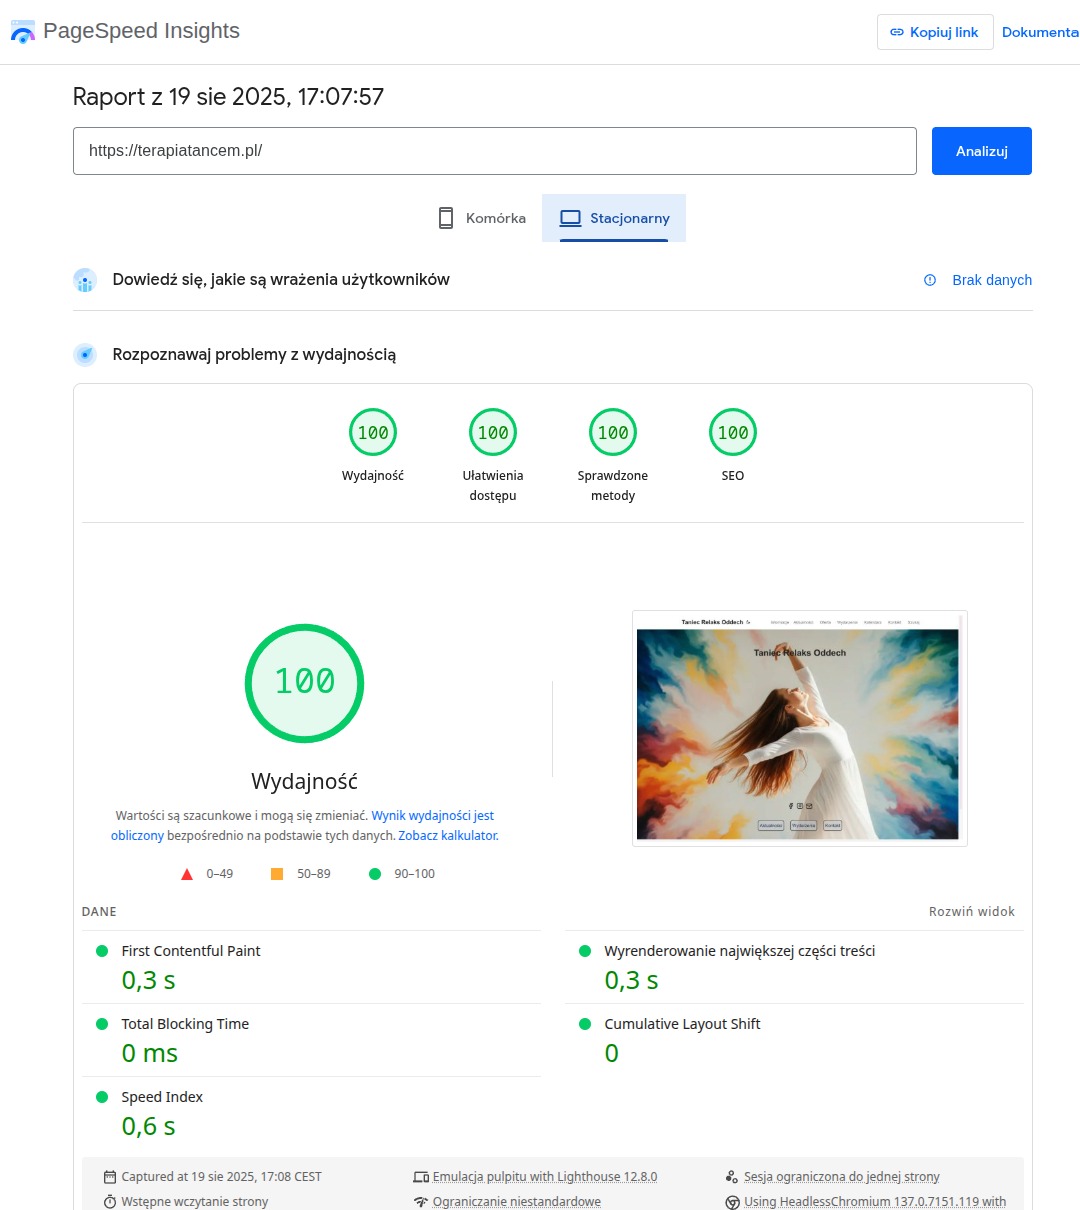This screenshot has width=1080, height=1210.
Task: Click the blue icon next to Dowiedz się heading
Action: (85, 280)
